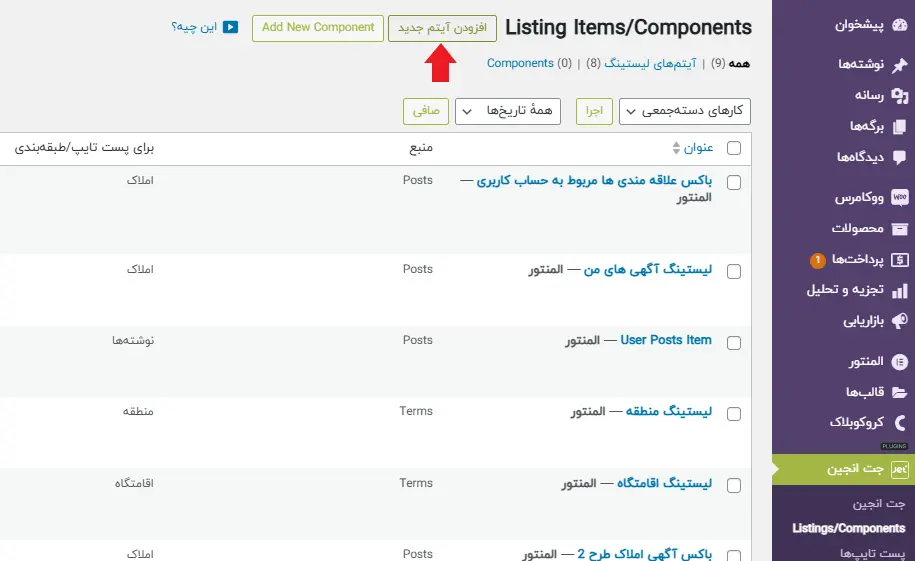Check the User Posts Item row checkbox
This screenshot has width=915, height=561.
[734, 343]
